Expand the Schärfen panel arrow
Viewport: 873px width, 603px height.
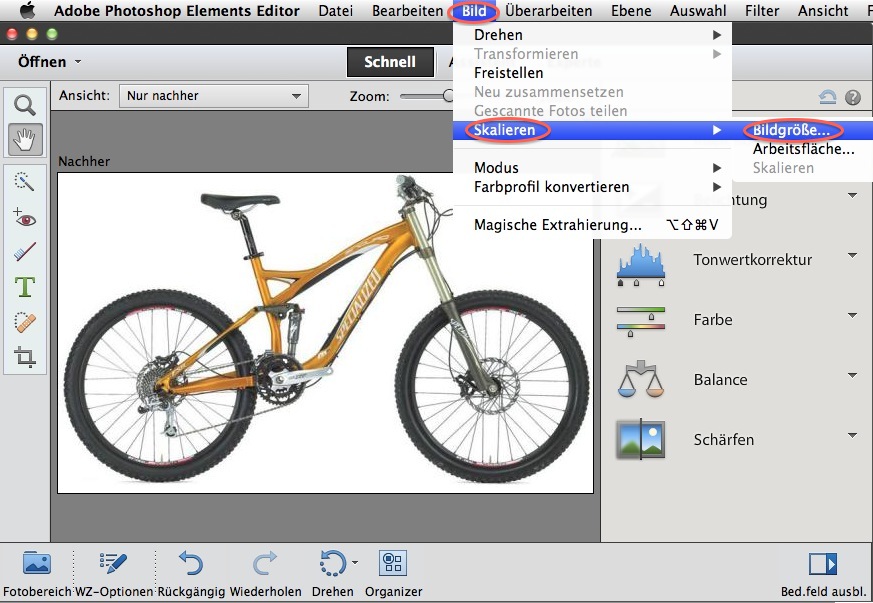point(852,435)
